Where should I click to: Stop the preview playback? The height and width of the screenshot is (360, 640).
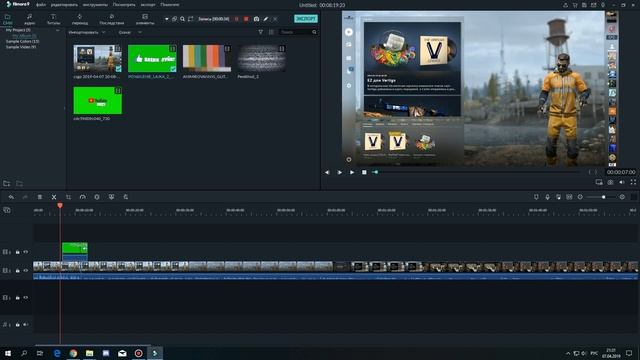pyautogui.click(x=364, y=172)
